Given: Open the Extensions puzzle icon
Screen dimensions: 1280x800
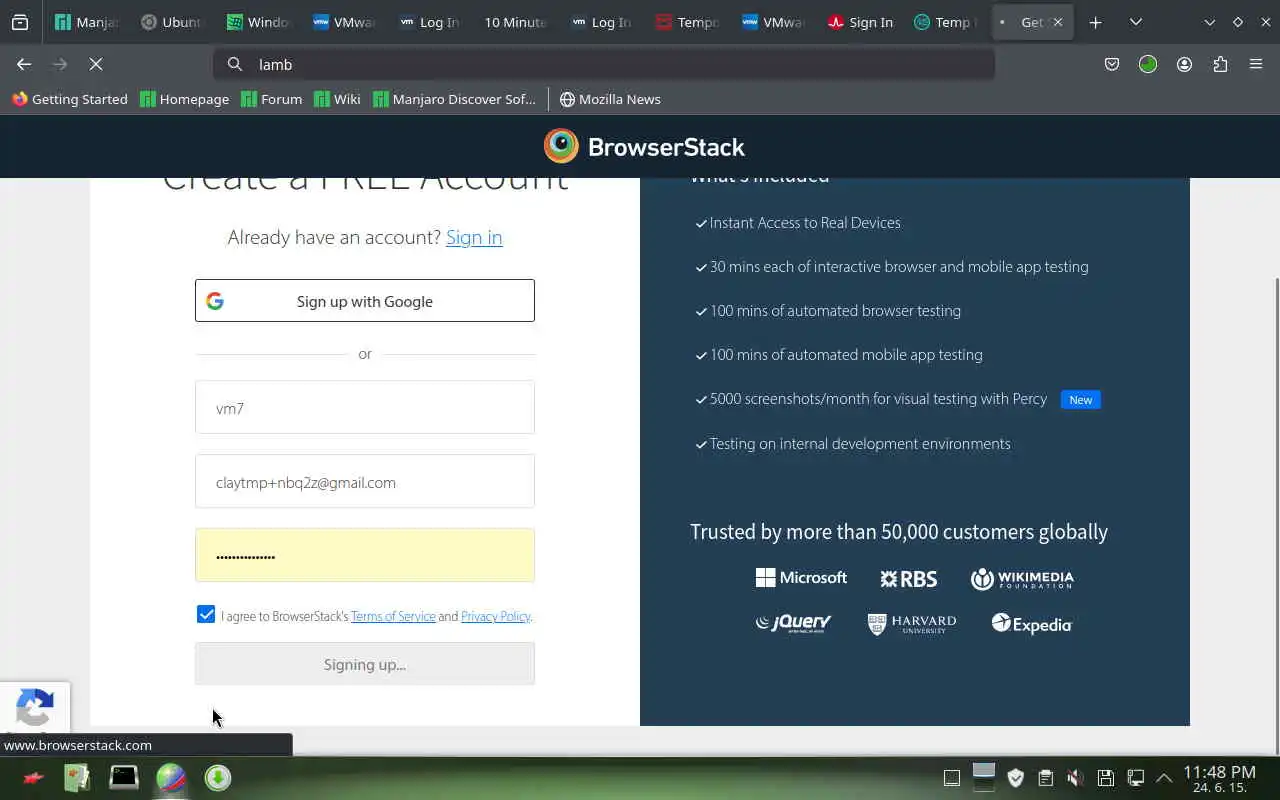Looking at the screenshot, I should coord(1220,64).
